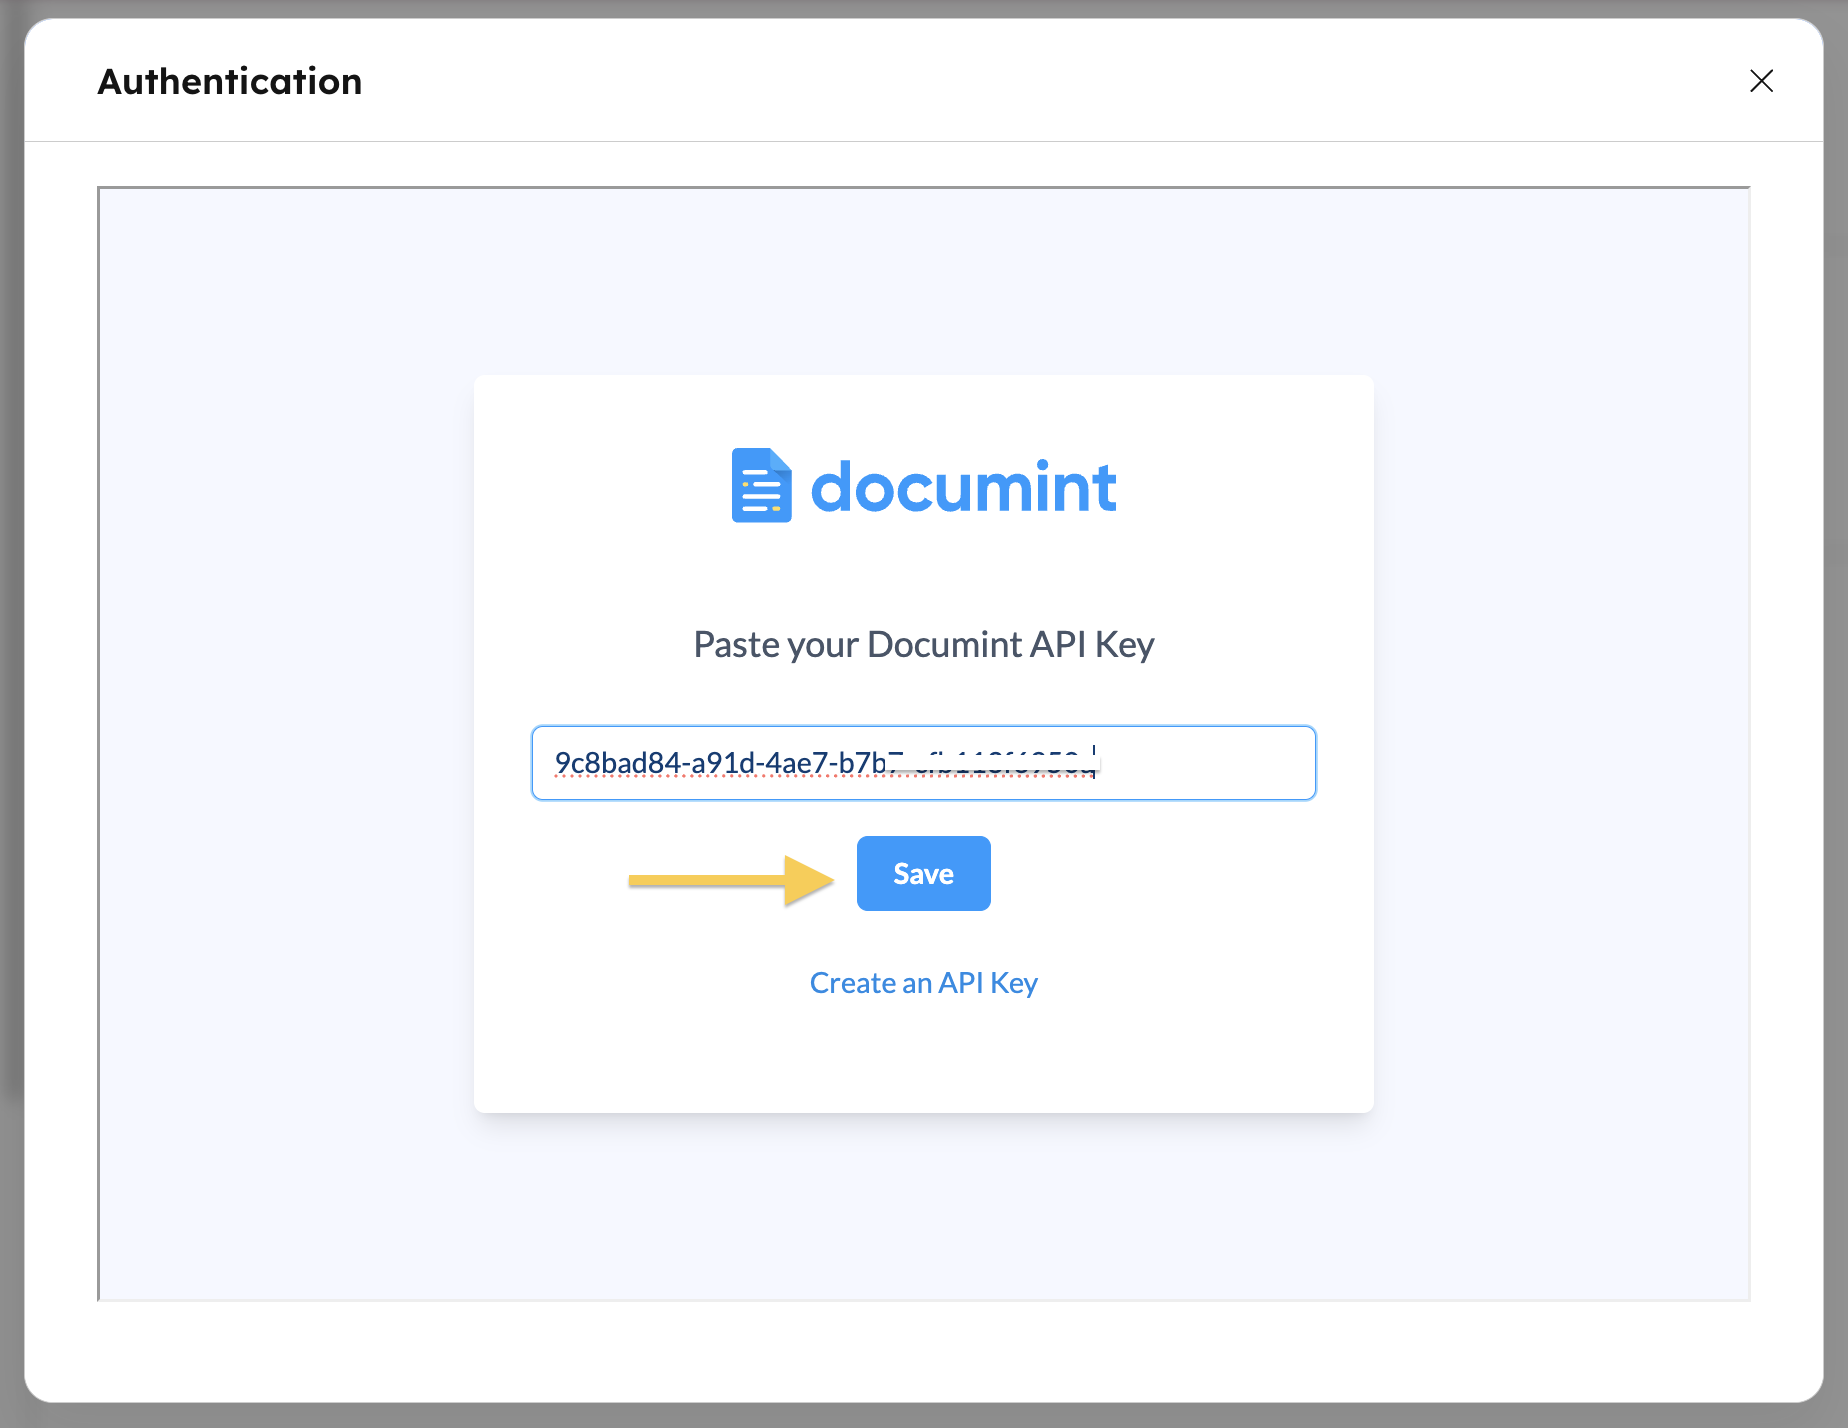Focus the Documint API key input field
The height and width of the screenshot is (1428, 1848).
(923, 763)
